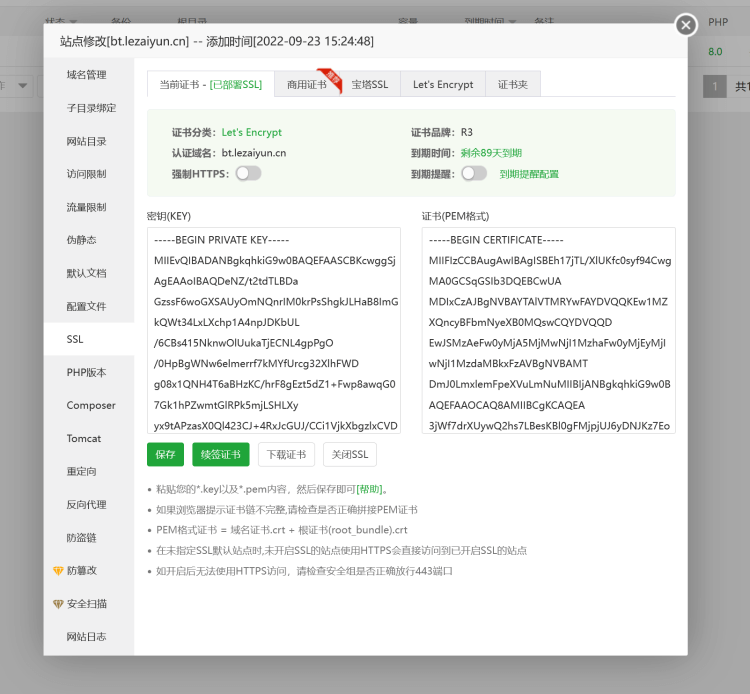Click page number 1 in background pagination
The width and height of the screenshot is (750, 694).
click(715, 86)
